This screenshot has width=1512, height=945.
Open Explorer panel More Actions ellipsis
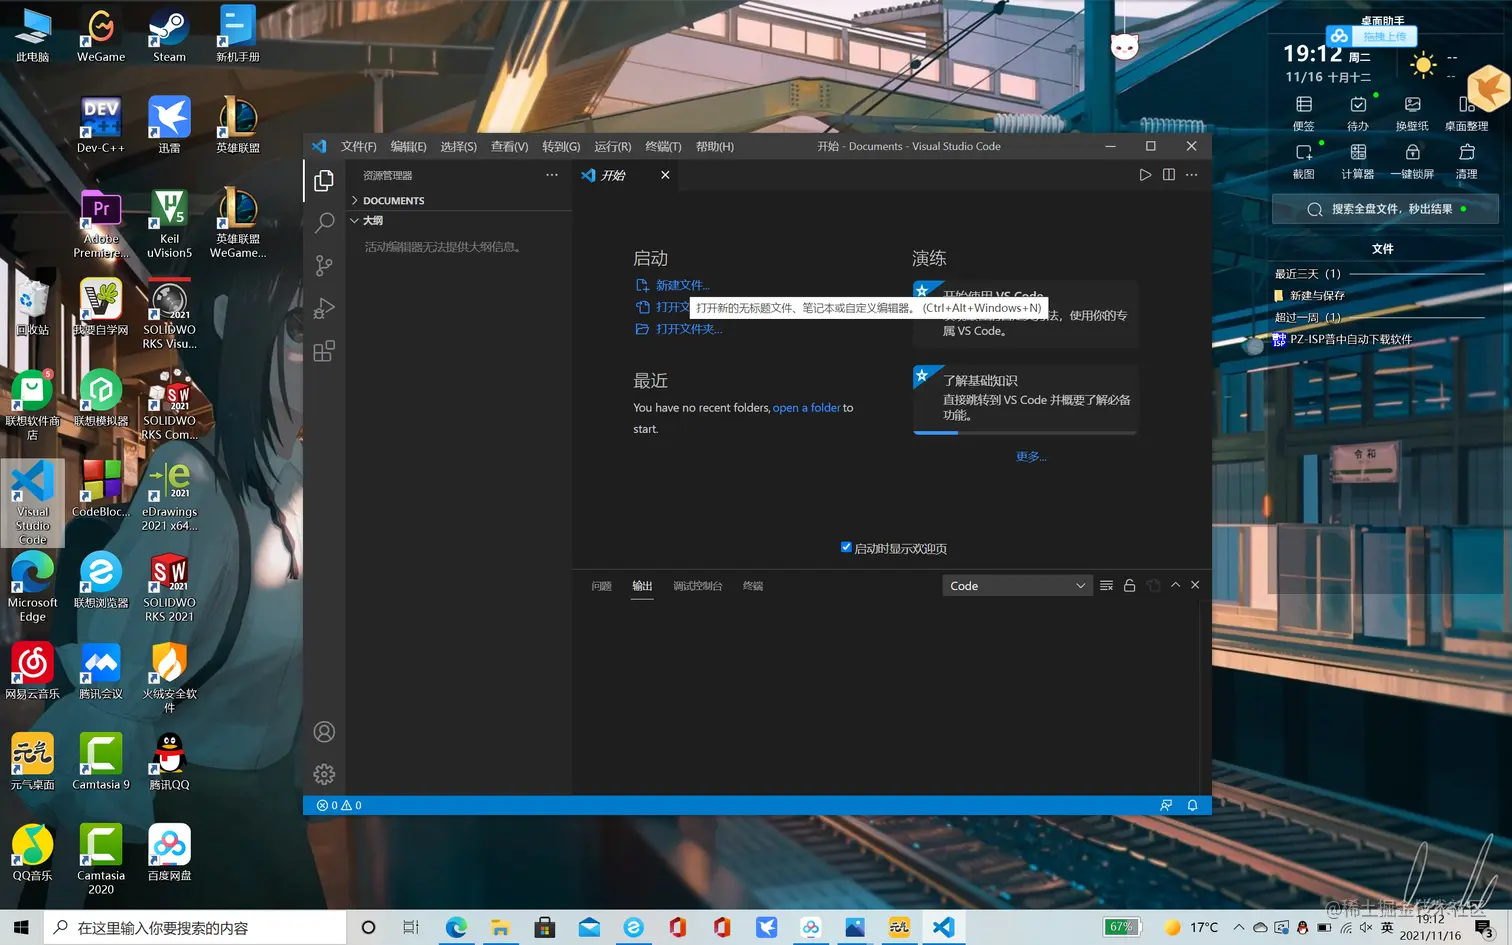coord(552,175)
